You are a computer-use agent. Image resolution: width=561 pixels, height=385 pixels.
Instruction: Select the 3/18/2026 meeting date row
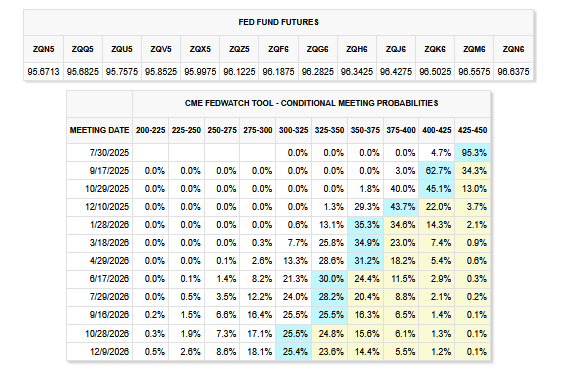pos(278,243)
